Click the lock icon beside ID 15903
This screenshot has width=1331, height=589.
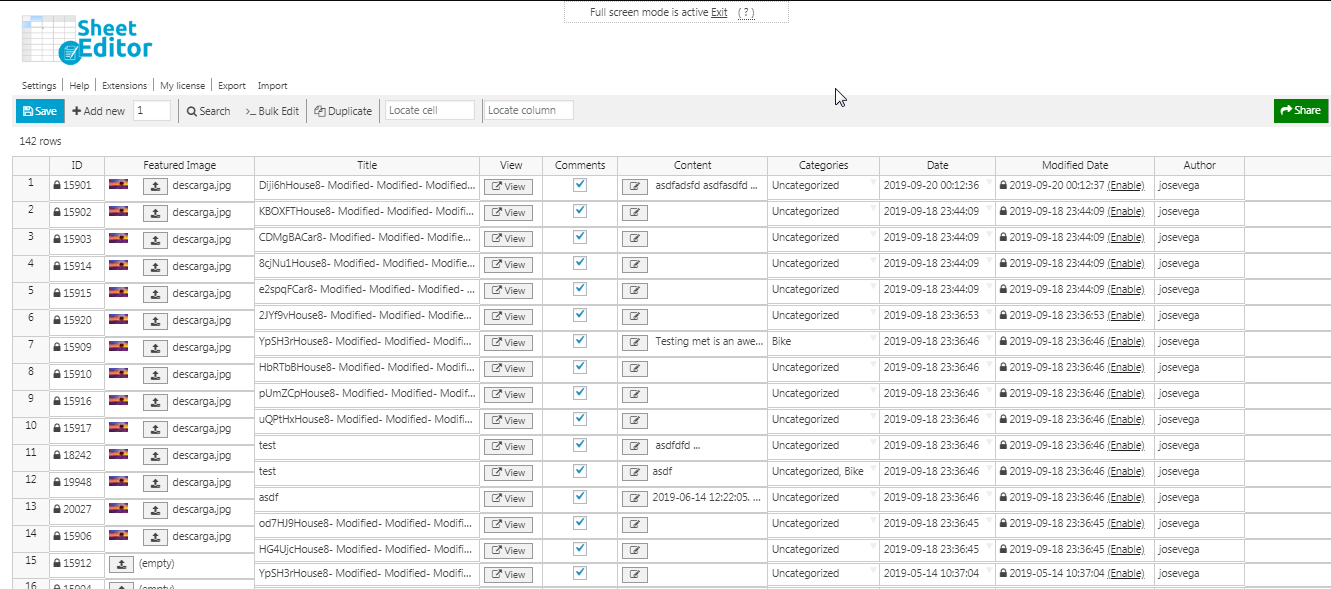pyautogui.click(x=57, y=239)
